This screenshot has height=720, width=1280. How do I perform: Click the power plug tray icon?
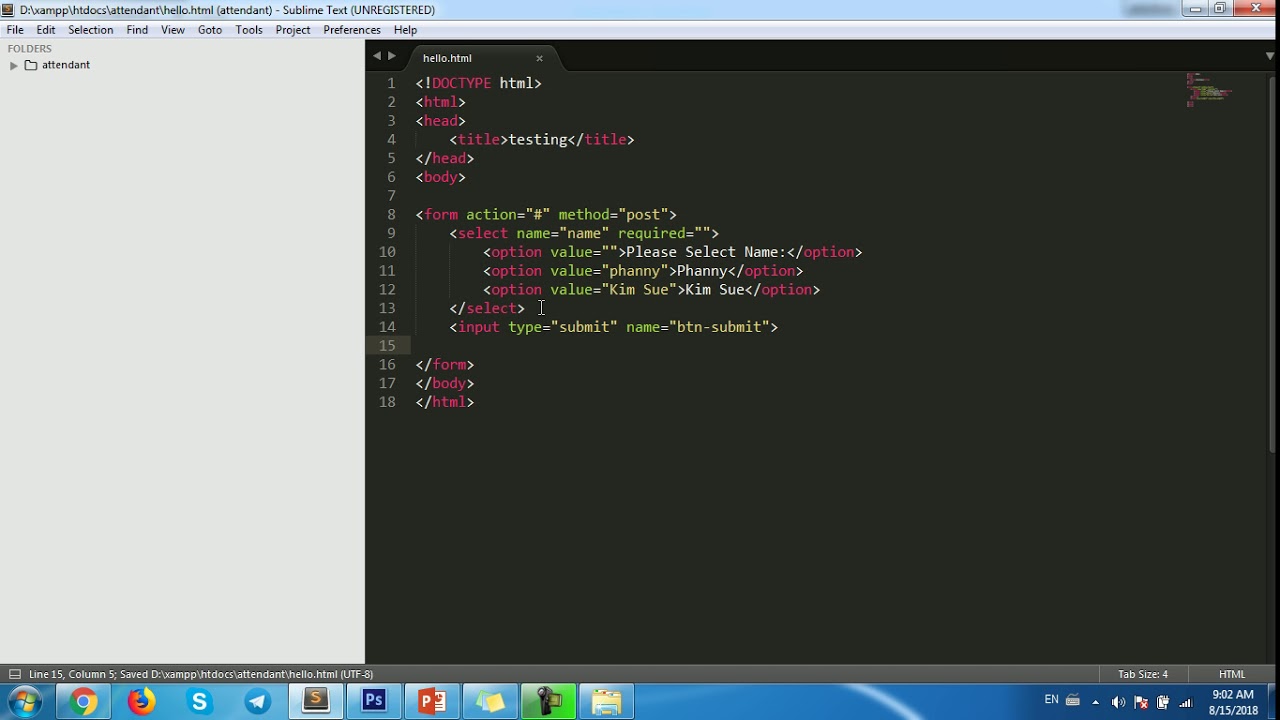click(x=1163, y=702)
